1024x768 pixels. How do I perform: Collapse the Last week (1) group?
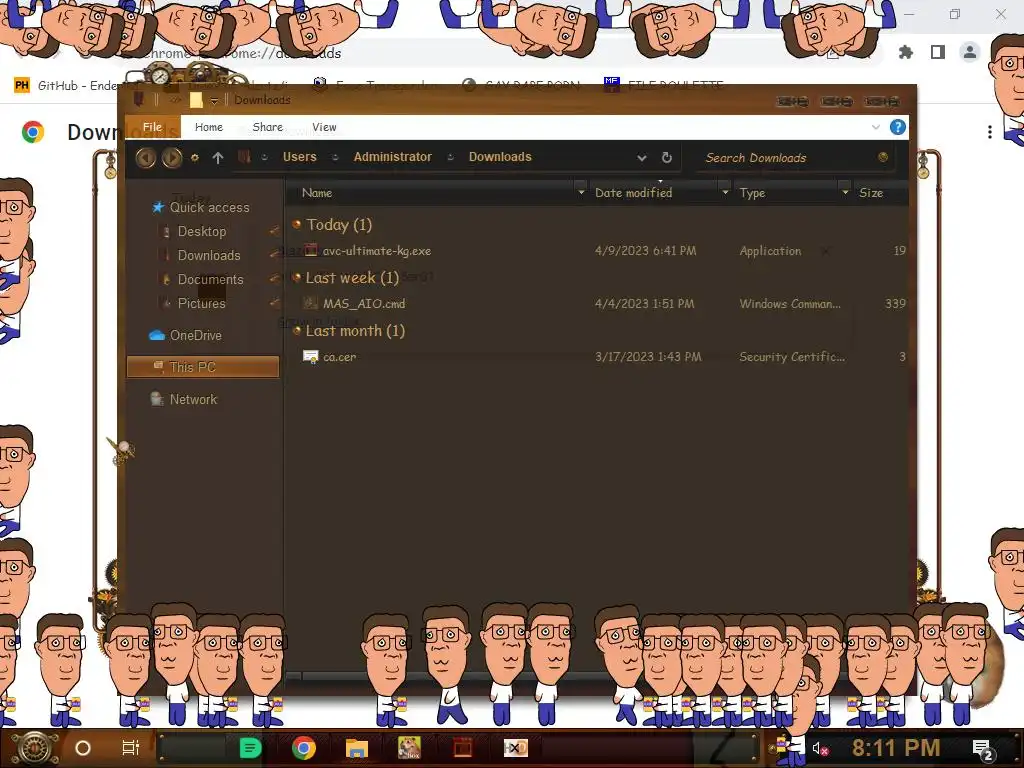pos(296,278)
